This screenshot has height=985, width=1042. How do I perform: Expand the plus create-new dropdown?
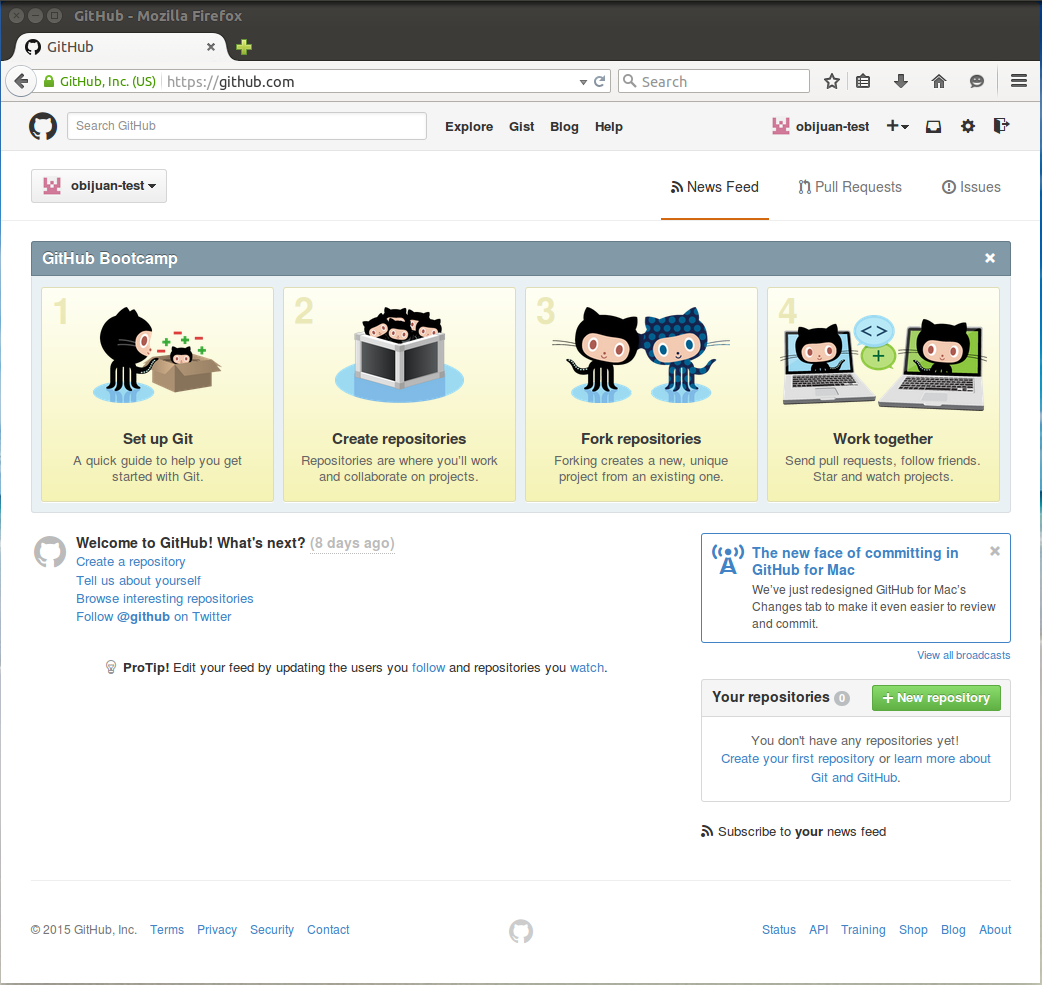point(897,126)
